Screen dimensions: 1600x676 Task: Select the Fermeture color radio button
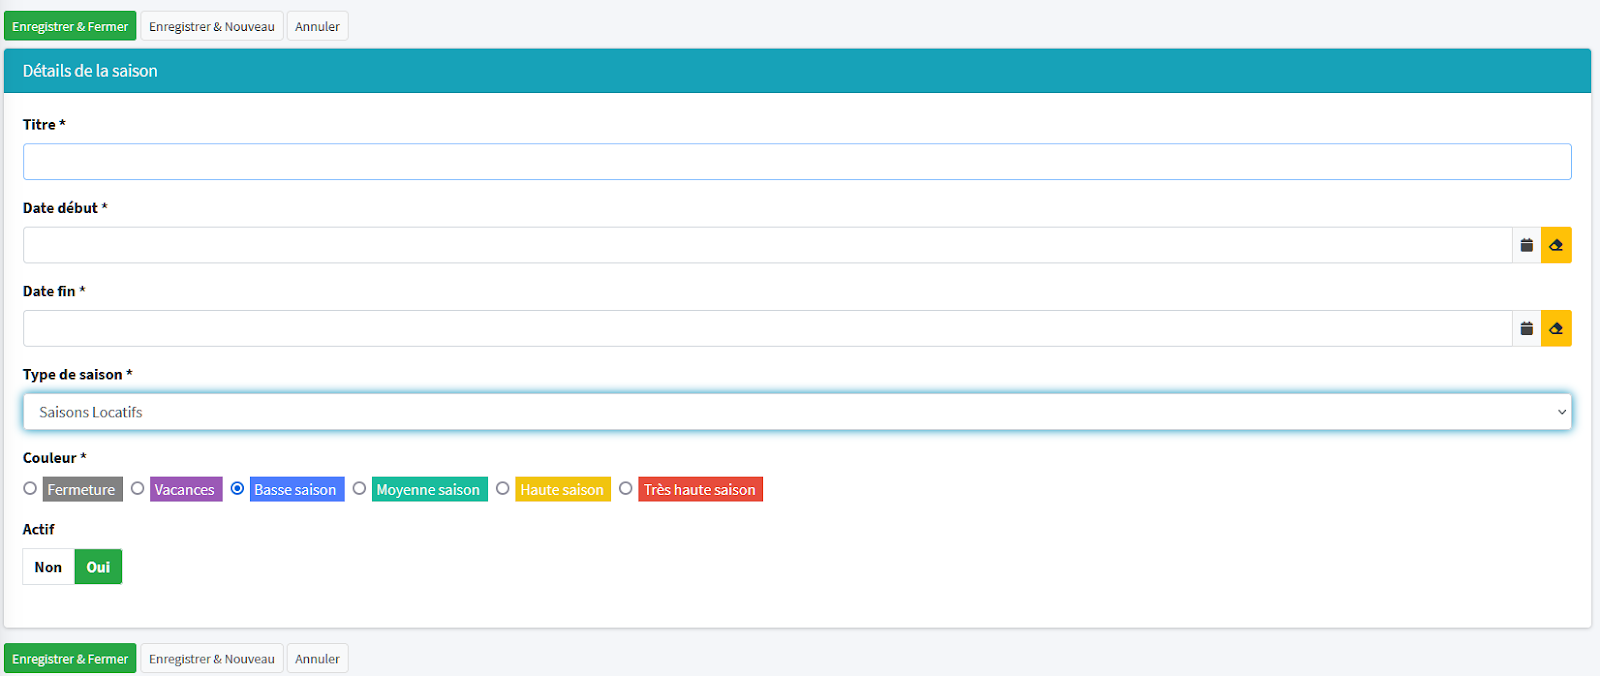(x=30, y=489)
